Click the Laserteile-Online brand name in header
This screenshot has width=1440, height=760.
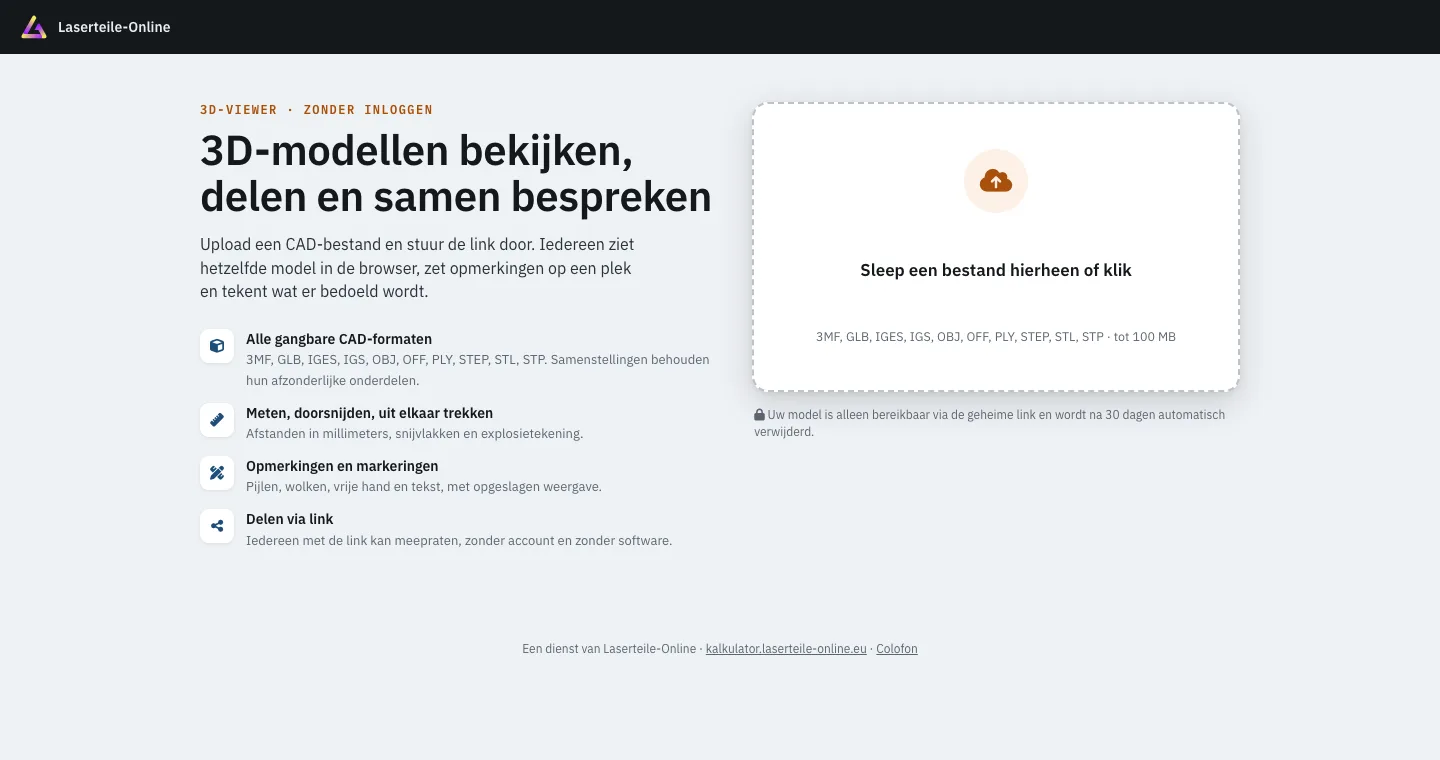[x=114, y=27]
